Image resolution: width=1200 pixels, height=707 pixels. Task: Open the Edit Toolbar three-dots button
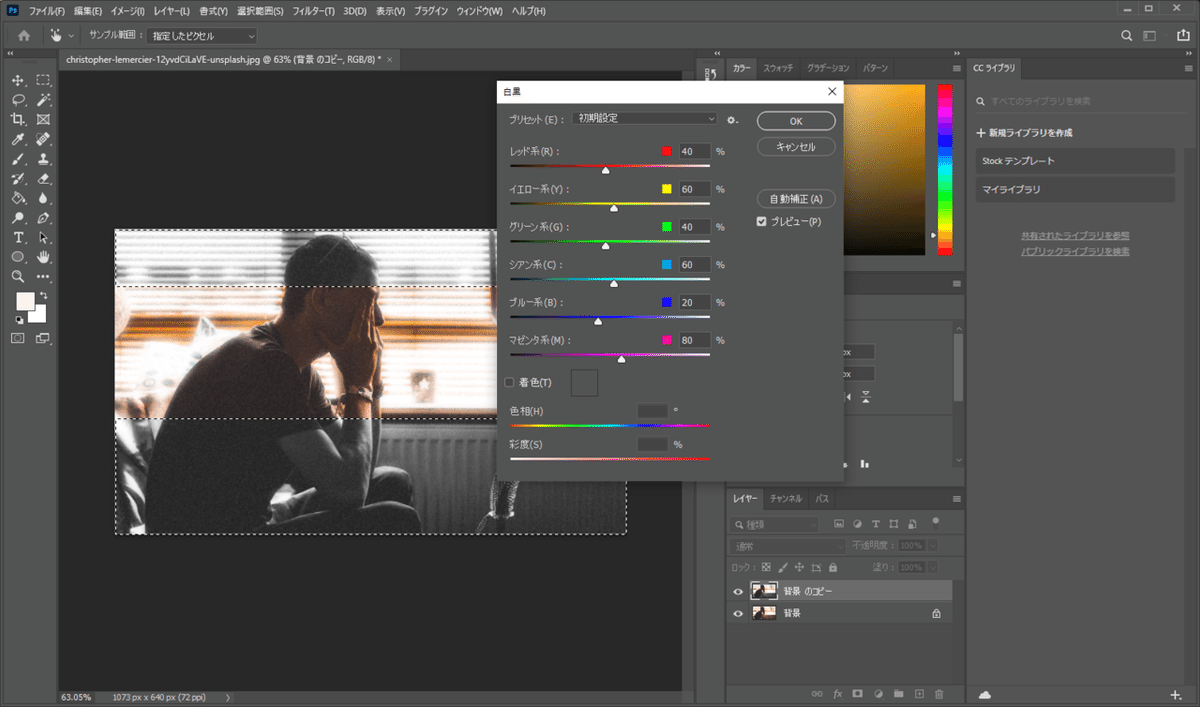[x=43, y=276]
